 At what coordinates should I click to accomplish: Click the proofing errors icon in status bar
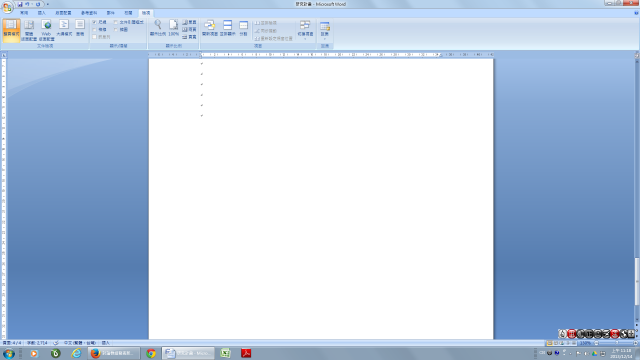(56, 343)
